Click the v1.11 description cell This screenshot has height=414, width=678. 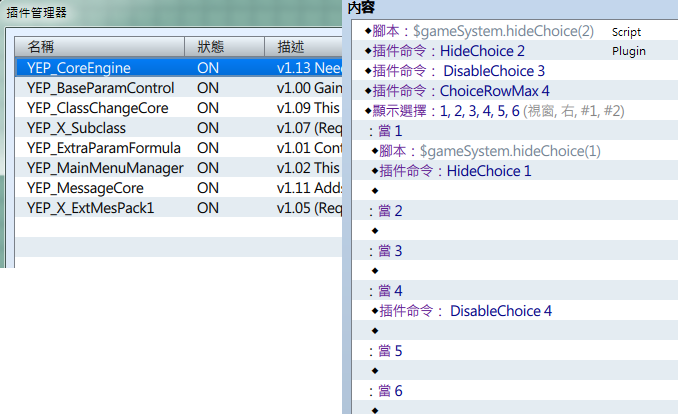tap(309, 188)
